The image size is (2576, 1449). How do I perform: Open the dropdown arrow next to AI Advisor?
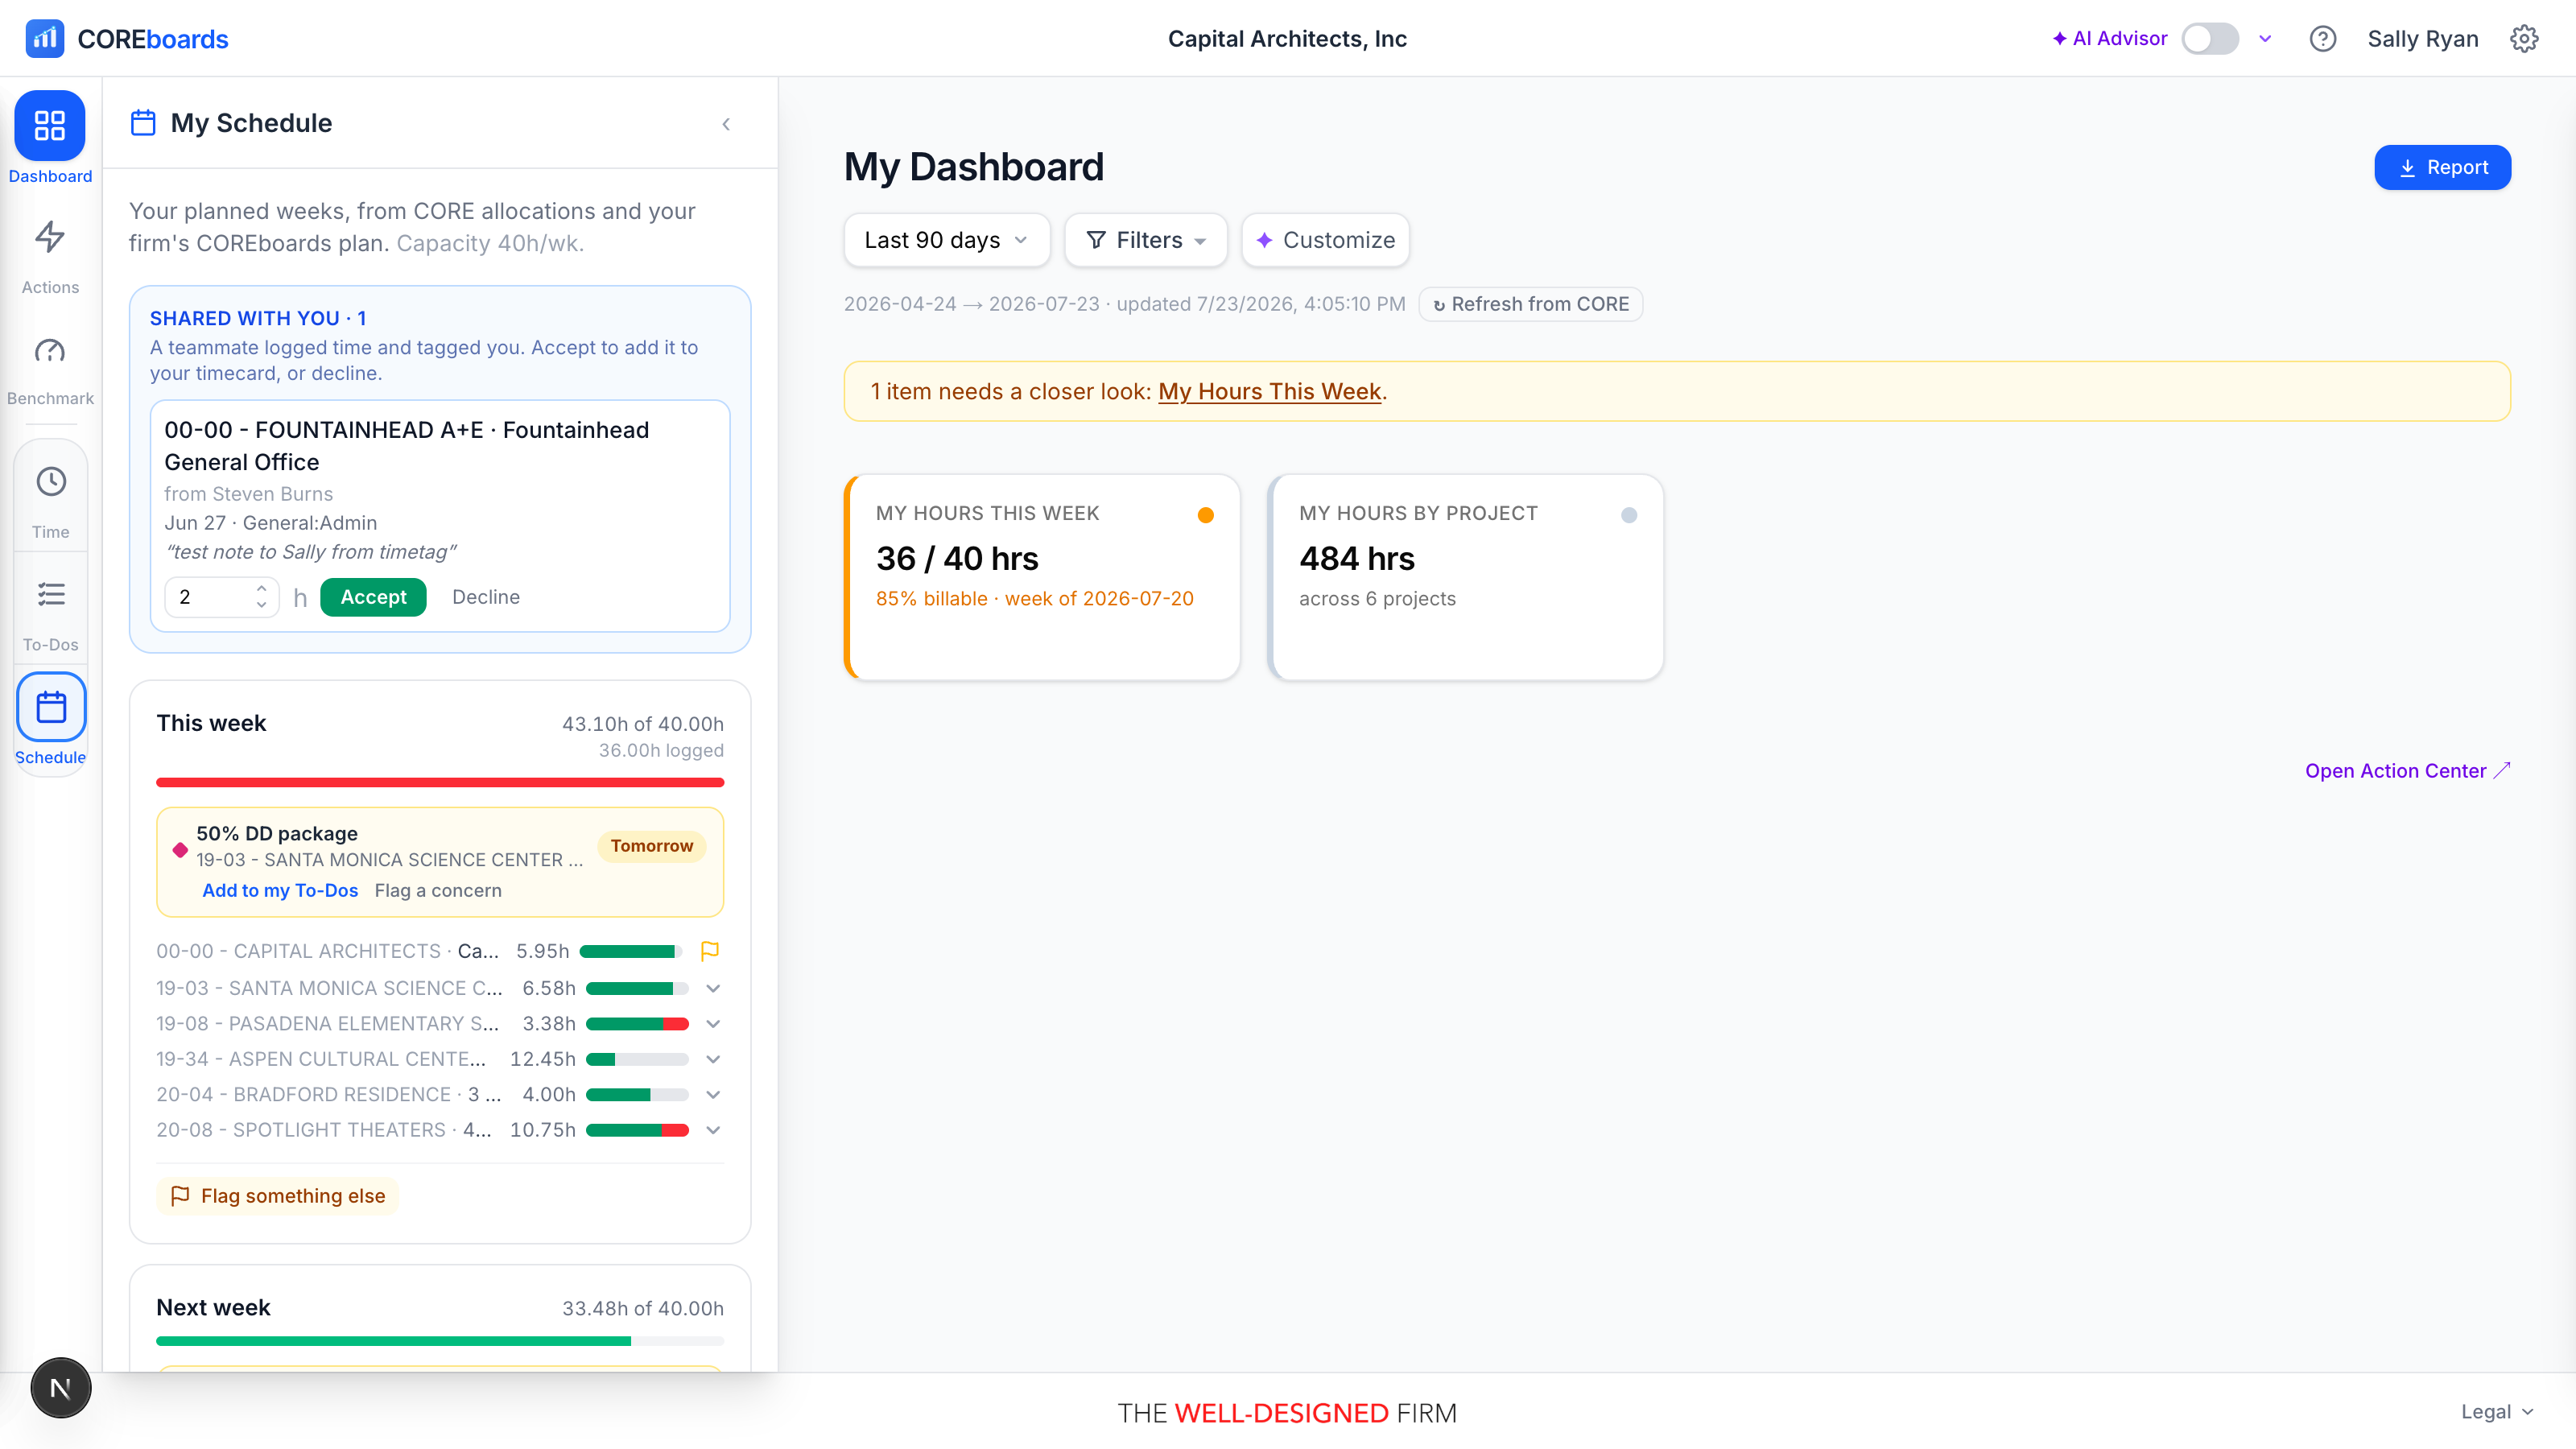pos(2265,39)
